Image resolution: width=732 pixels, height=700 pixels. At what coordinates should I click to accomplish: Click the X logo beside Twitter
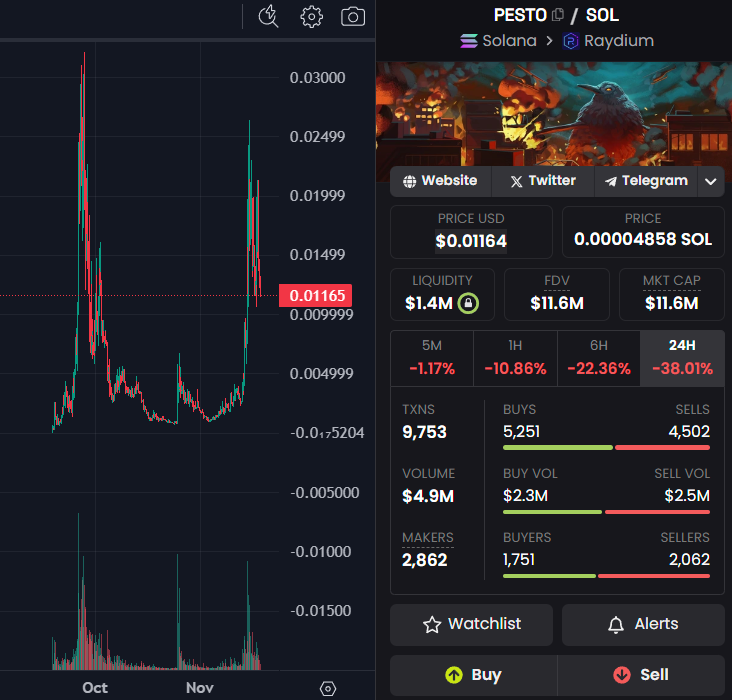[516, 181]
